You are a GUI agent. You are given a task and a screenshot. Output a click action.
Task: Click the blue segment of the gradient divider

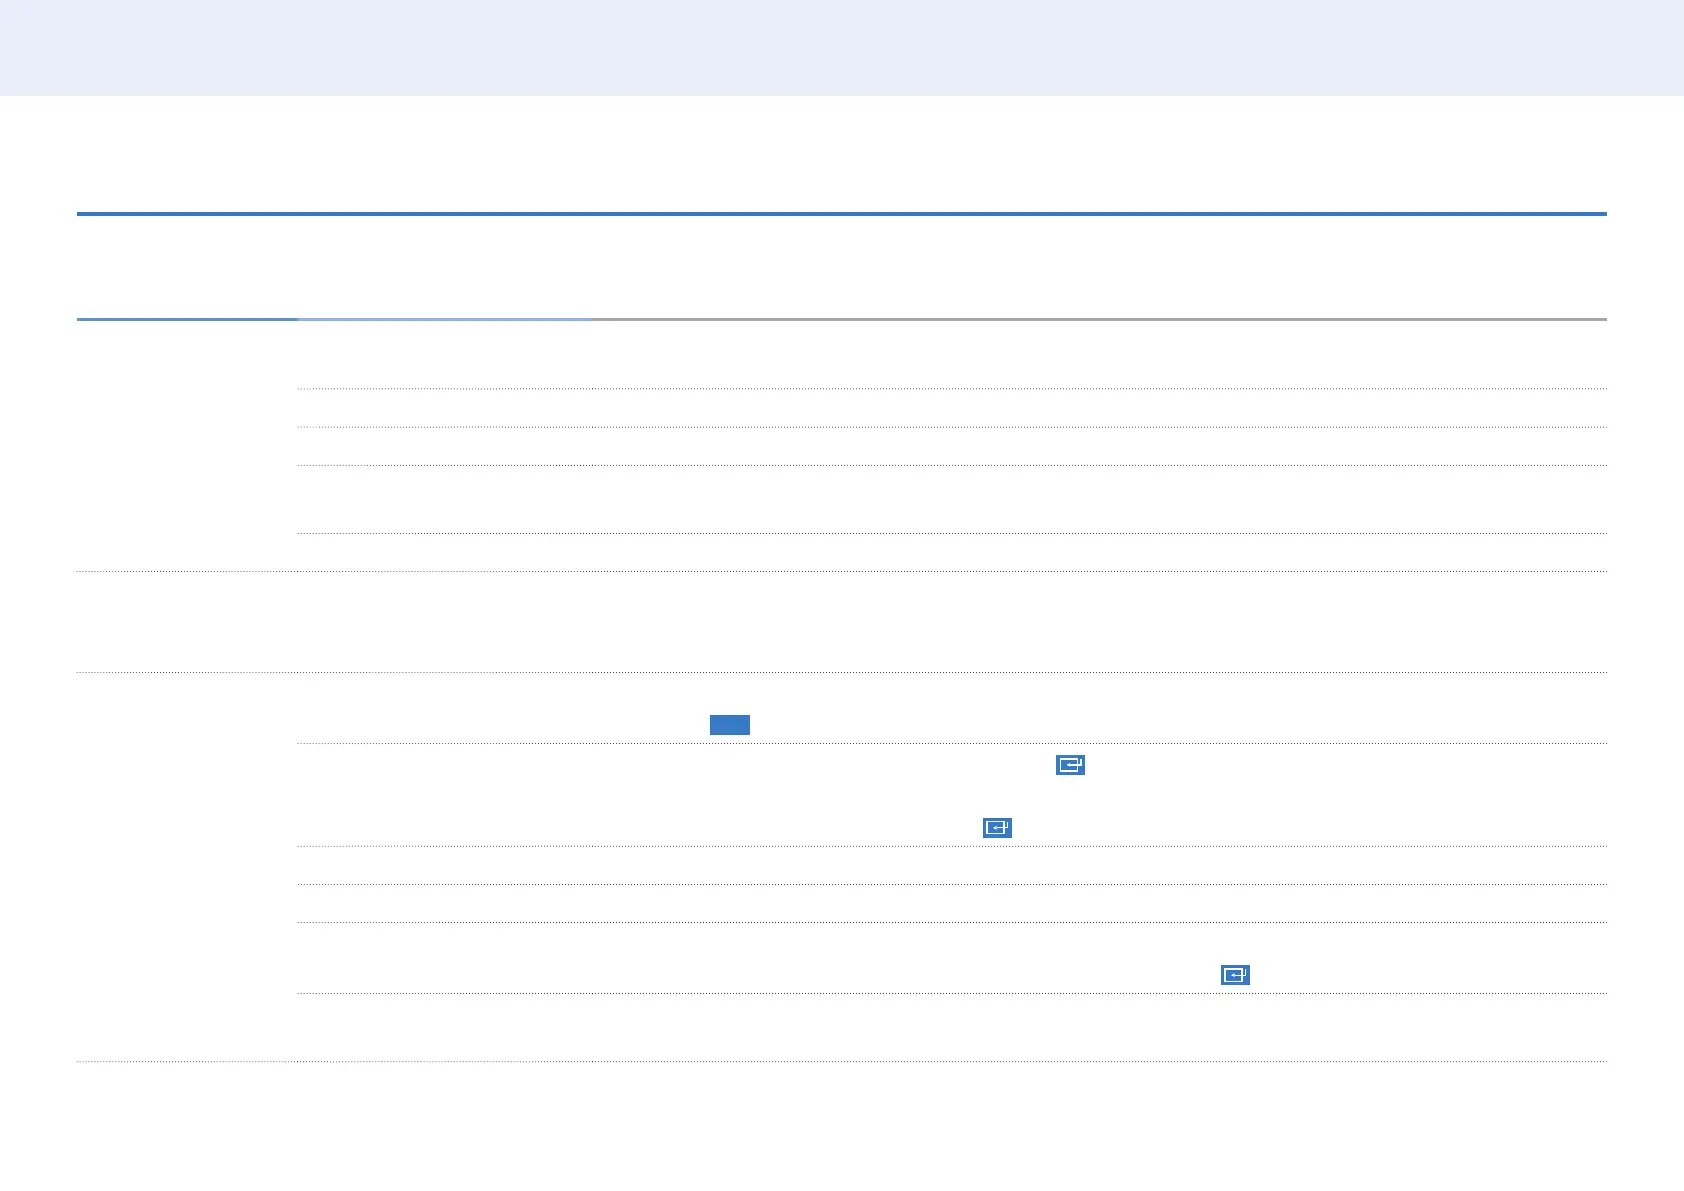point(187,319)
